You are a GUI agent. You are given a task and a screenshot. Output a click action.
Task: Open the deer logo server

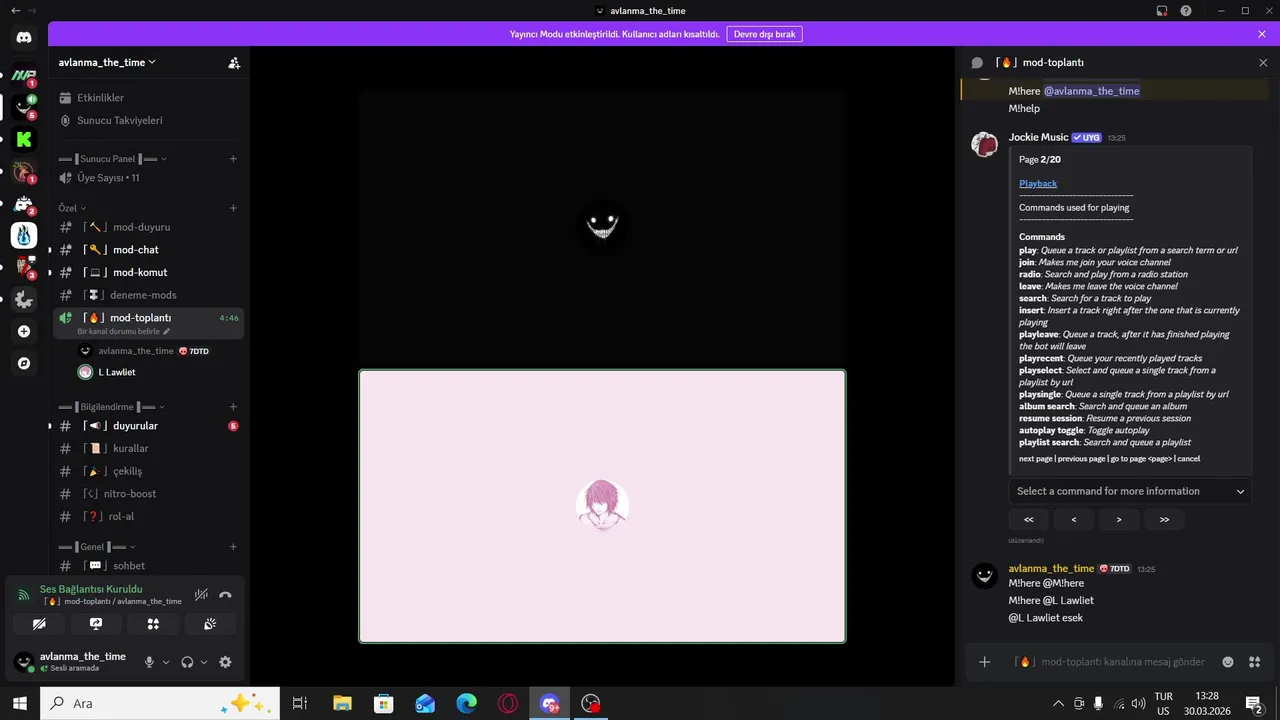(x=24, y=171)
